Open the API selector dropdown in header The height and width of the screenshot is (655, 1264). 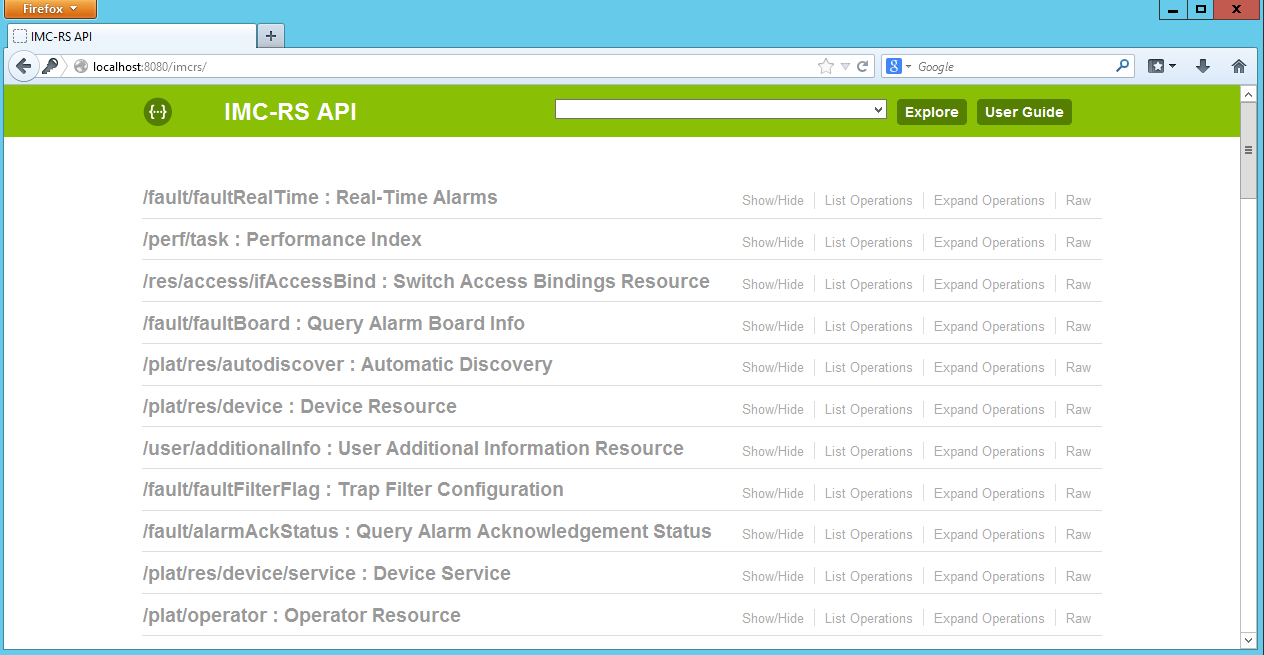pos(720,110)
